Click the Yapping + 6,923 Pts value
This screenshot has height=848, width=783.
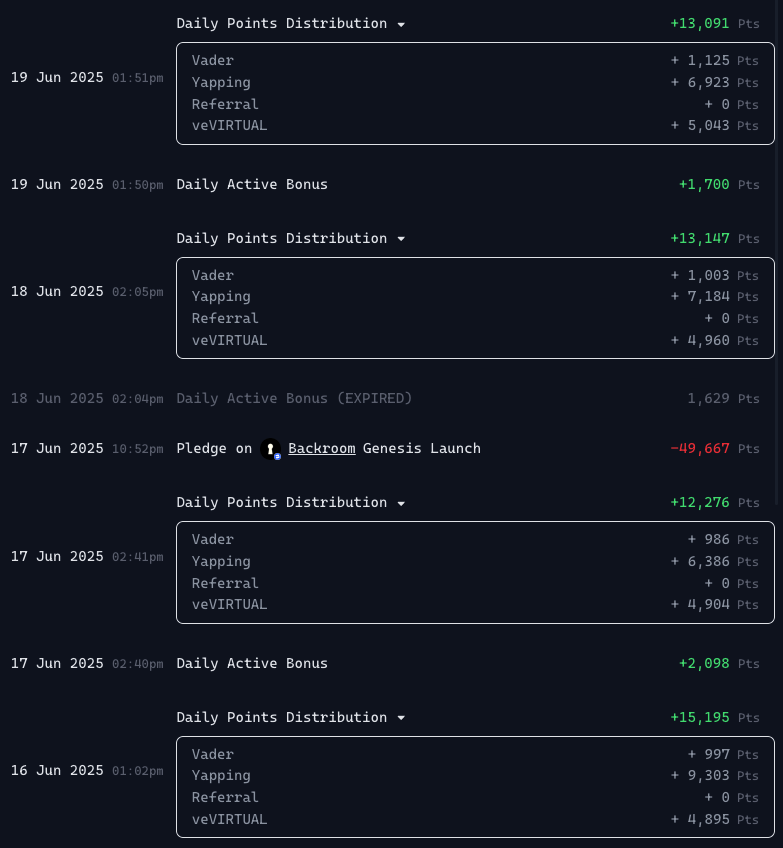714,83
